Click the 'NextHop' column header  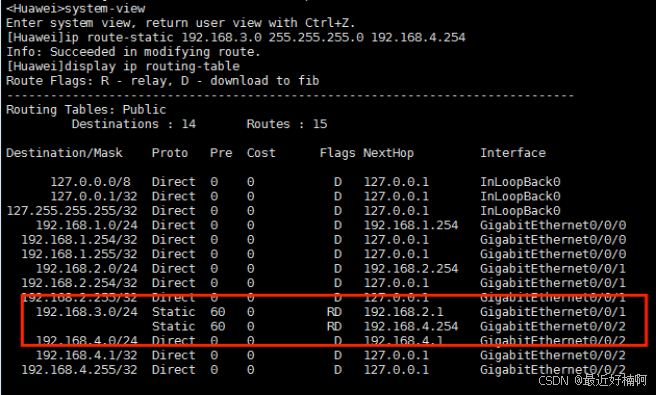[x=388, y=153]
